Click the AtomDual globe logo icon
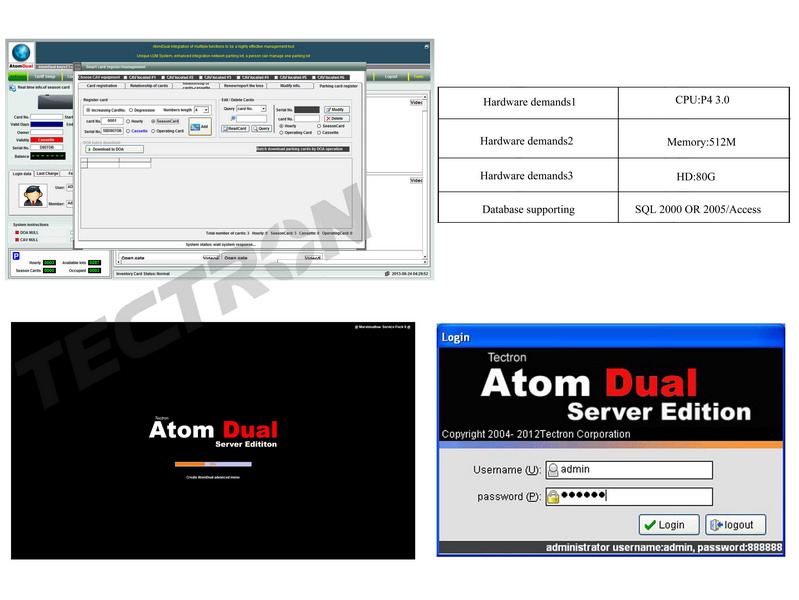This screenshot has width=799, height=600. [21, 52]
